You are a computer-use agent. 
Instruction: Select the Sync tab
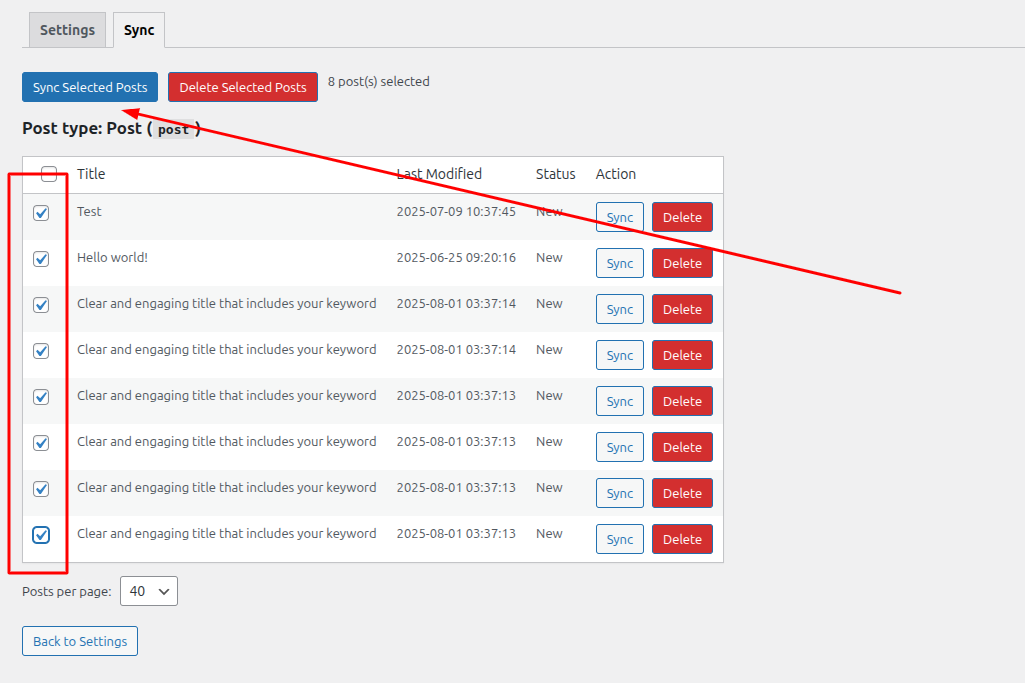pos(139,30)
